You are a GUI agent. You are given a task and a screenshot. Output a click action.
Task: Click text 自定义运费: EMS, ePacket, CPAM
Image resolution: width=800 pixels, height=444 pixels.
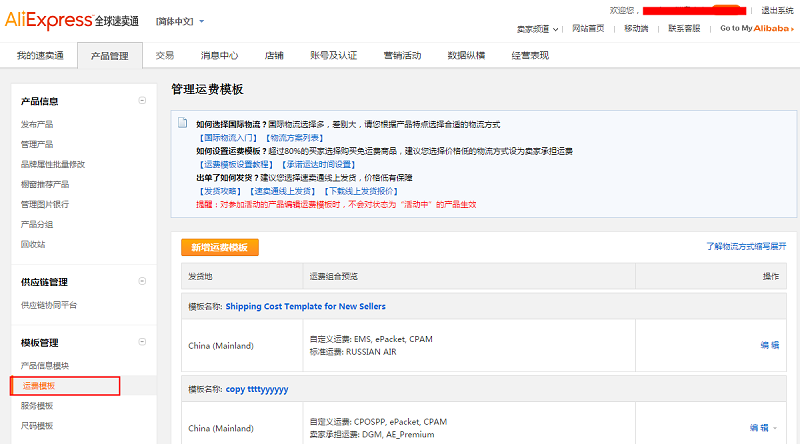(371, 339)
